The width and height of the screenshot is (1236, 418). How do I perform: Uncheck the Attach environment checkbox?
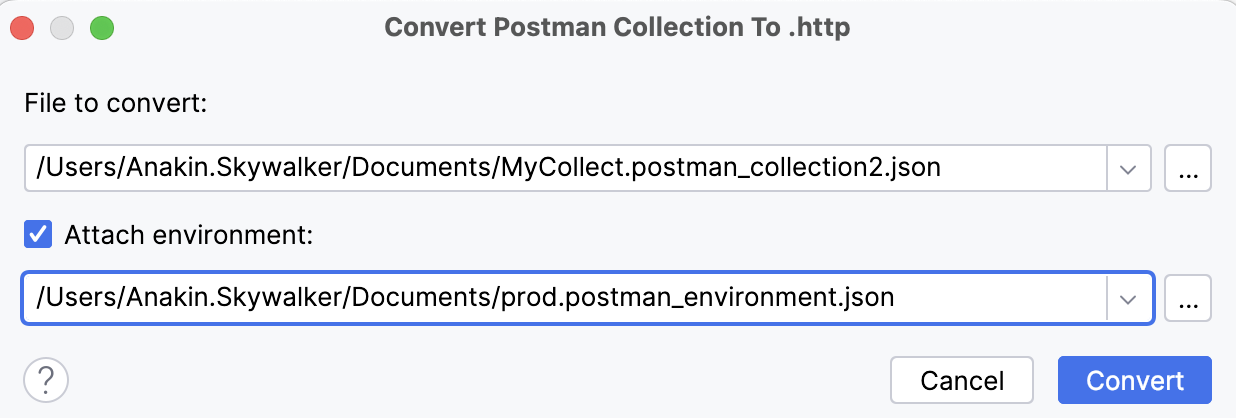tap(38, 235)
